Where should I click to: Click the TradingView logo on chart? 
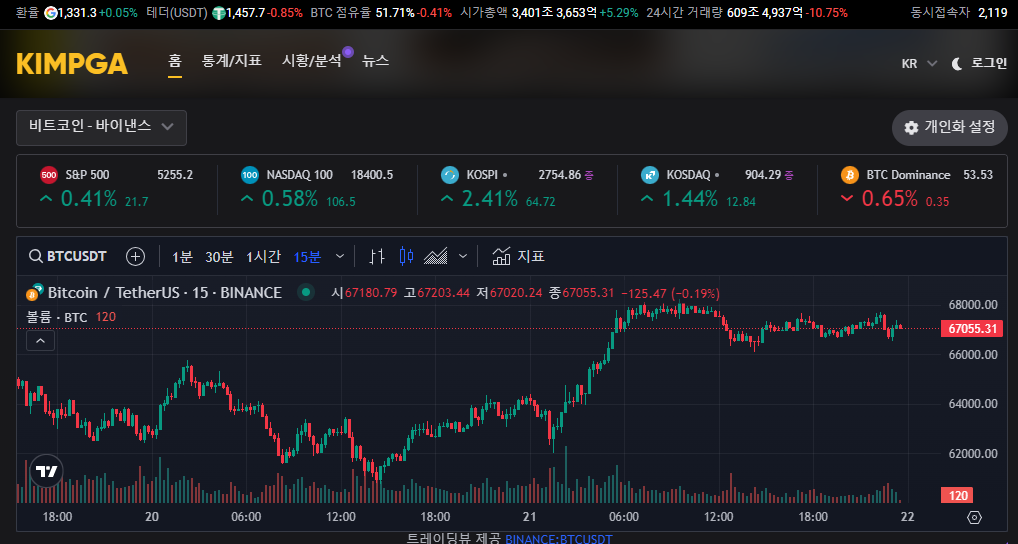coord(47,471)
